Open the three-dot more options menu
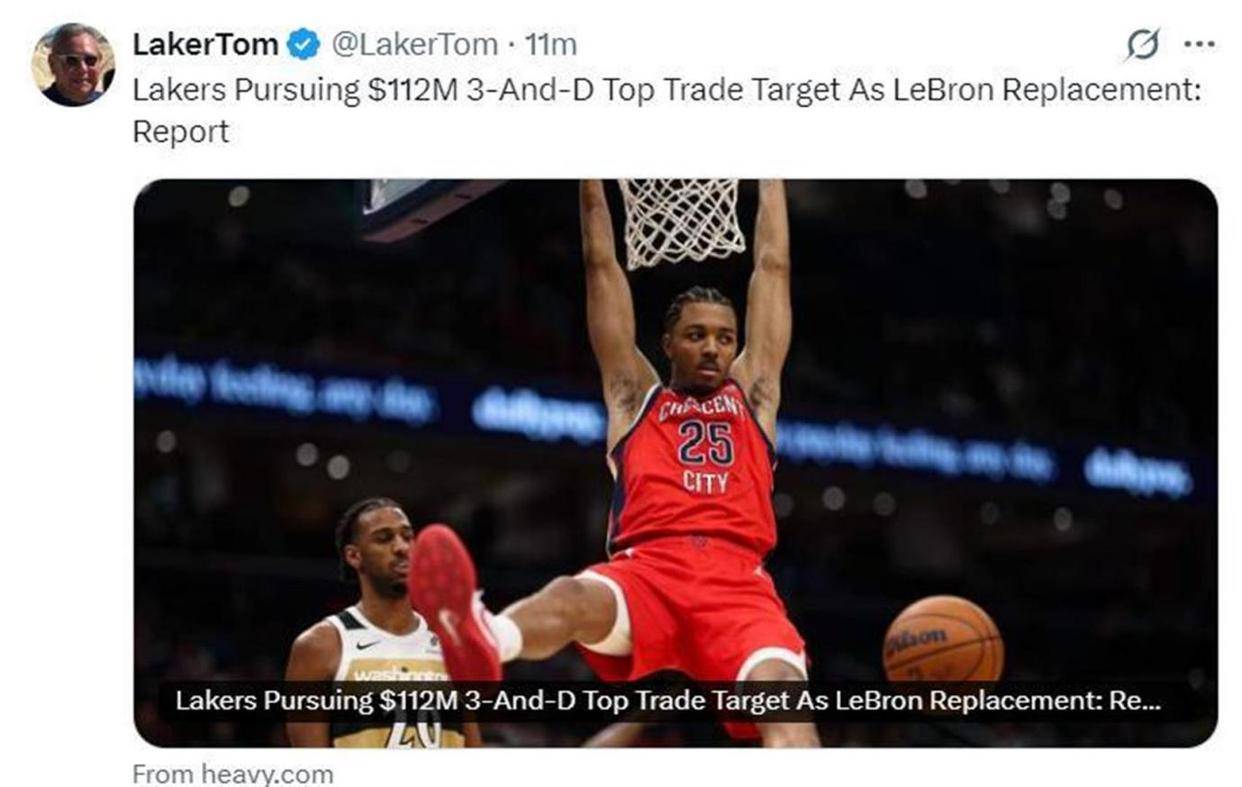The width and height of the screenshot is (1242, 787). 1198,44
